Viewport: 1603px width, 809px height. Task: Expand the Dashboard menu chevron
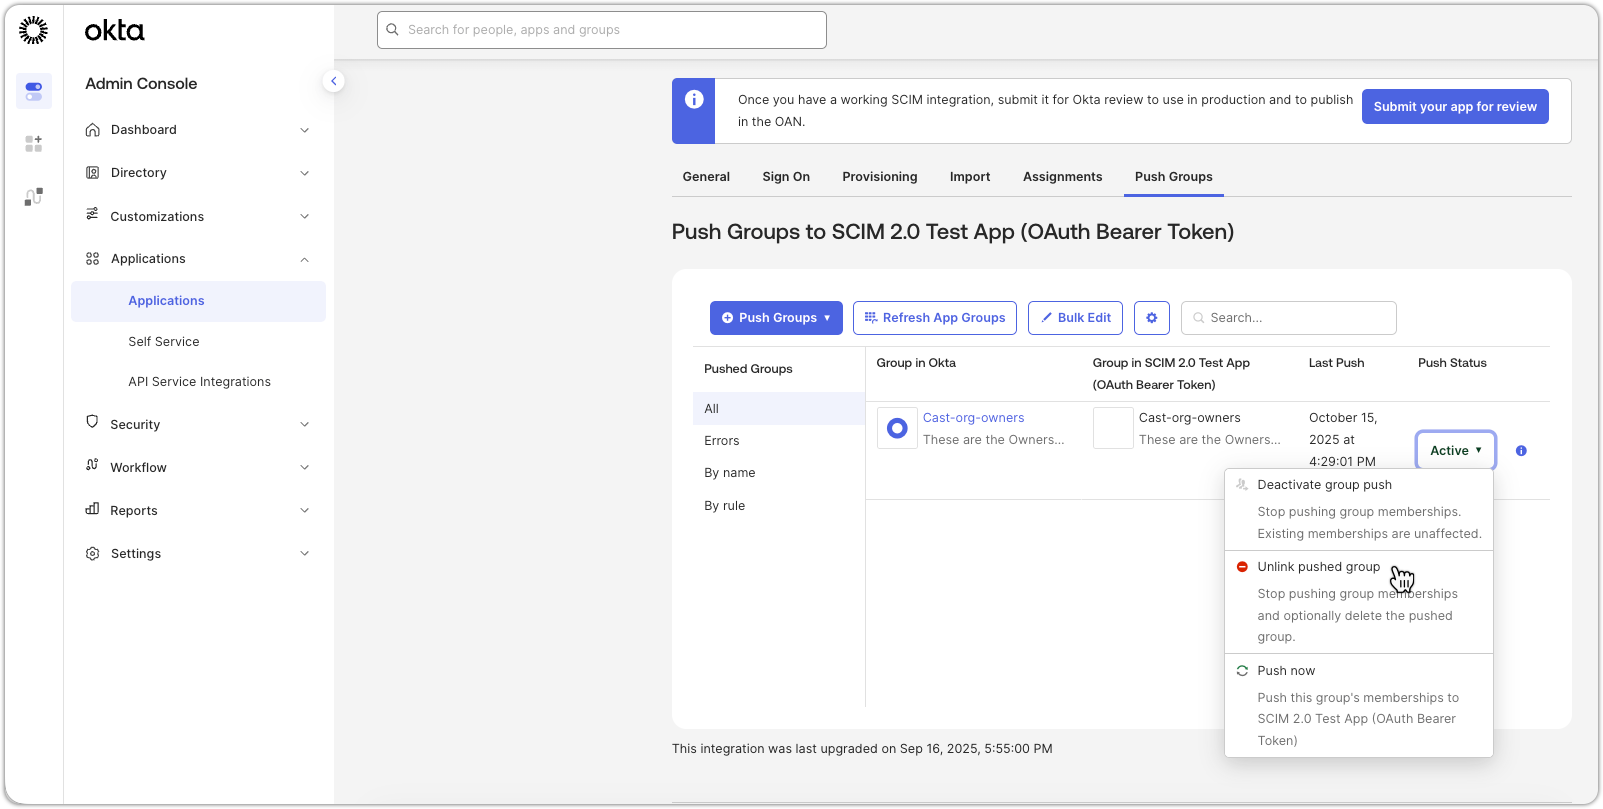[305, 130]
